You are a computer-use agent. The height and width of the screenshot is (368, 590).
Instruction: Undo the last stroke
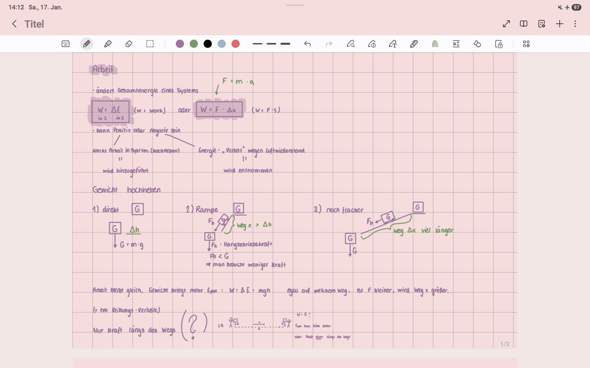pos(307,44)
